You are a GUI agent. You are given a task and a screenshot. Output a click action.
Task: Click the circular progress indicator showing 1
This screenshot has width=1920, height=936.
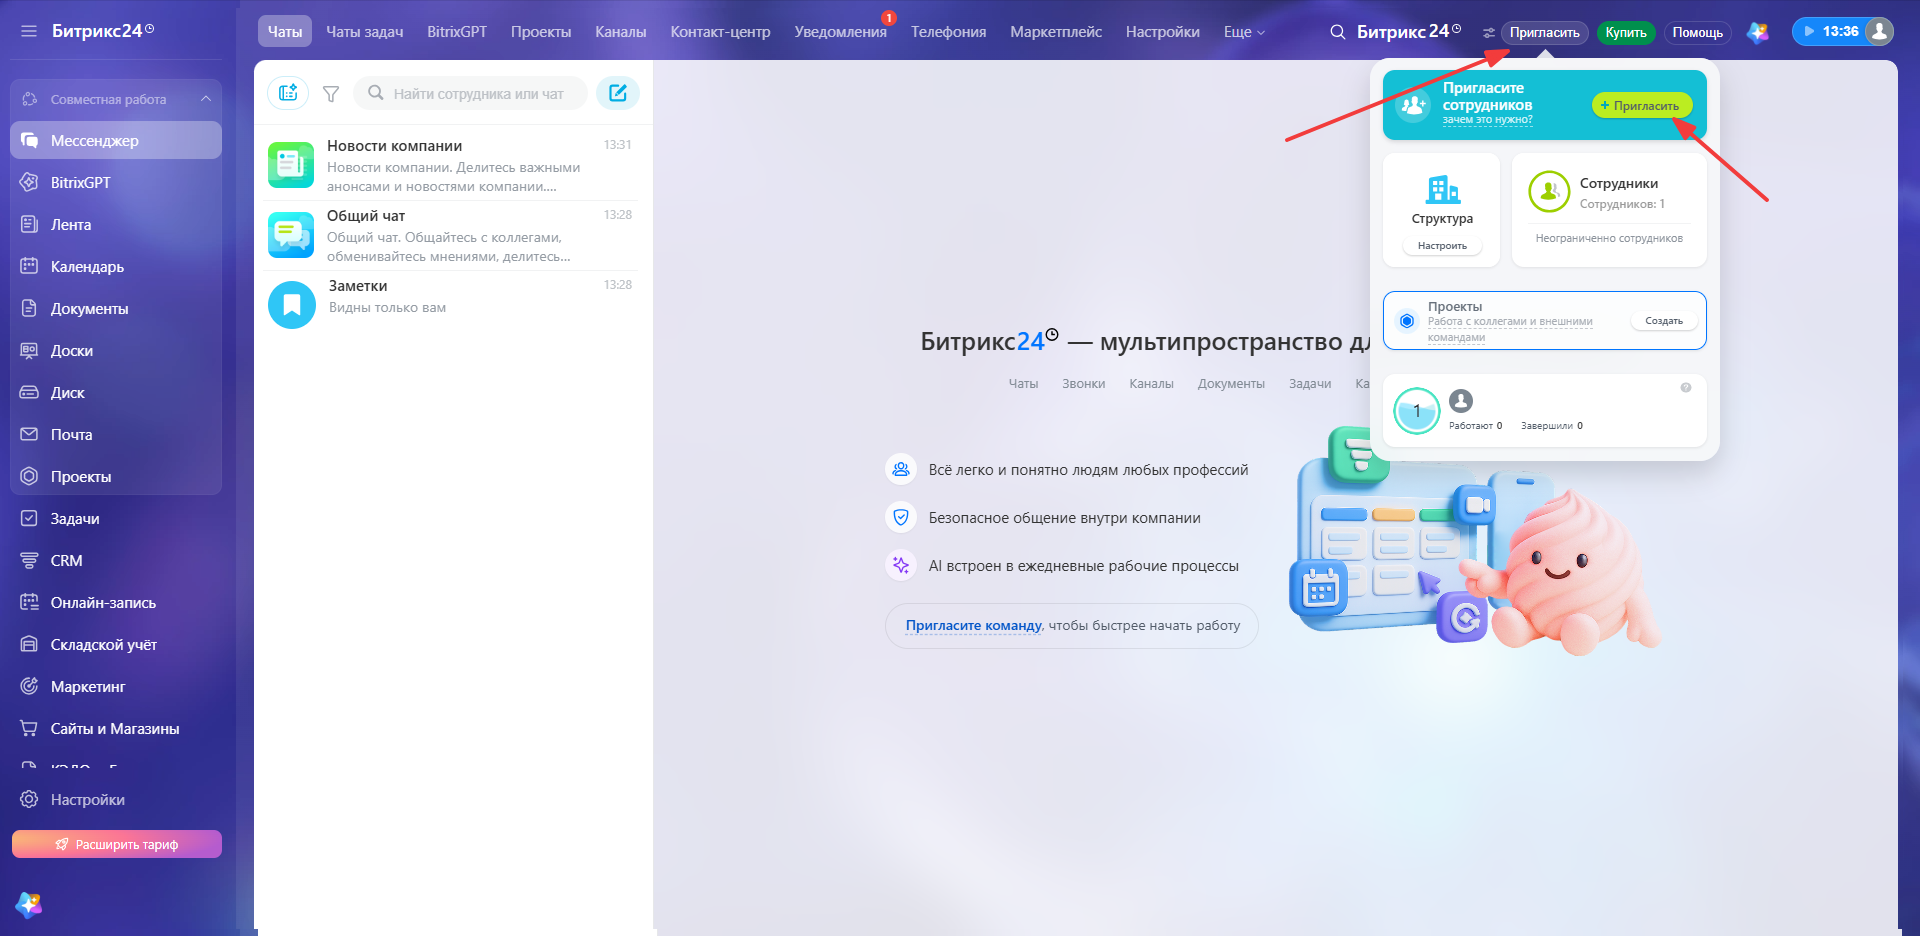point(1416,411)
